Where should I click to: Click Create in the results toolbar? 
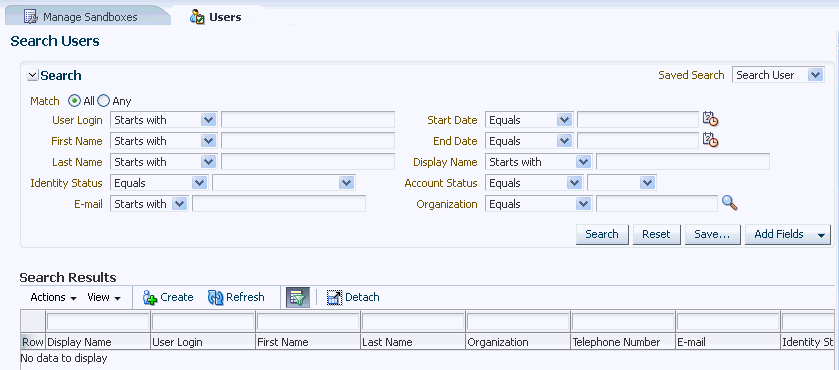[168, 297]
